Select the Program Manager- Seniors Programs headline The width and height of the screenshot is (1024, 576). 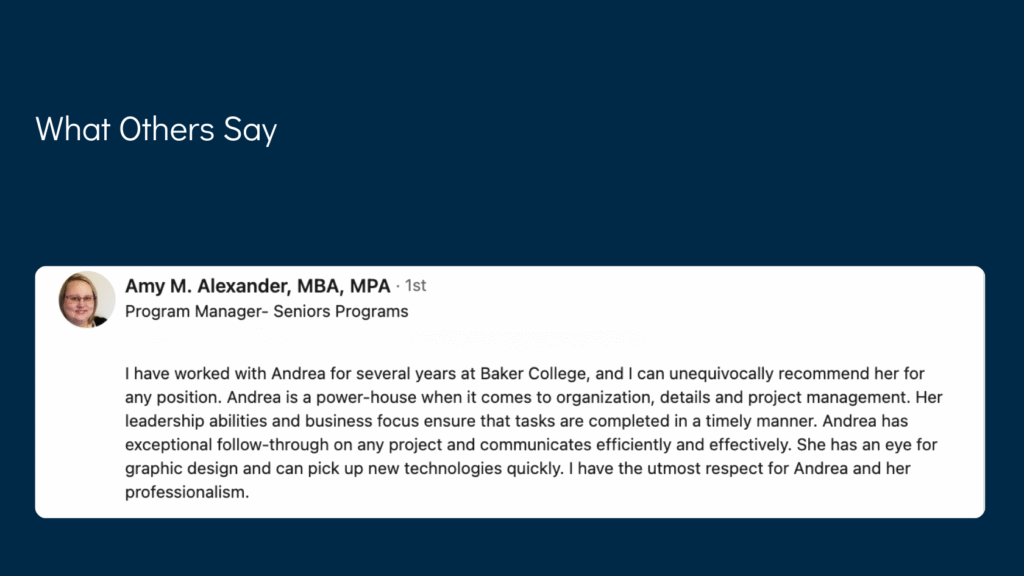pos(266,312)
